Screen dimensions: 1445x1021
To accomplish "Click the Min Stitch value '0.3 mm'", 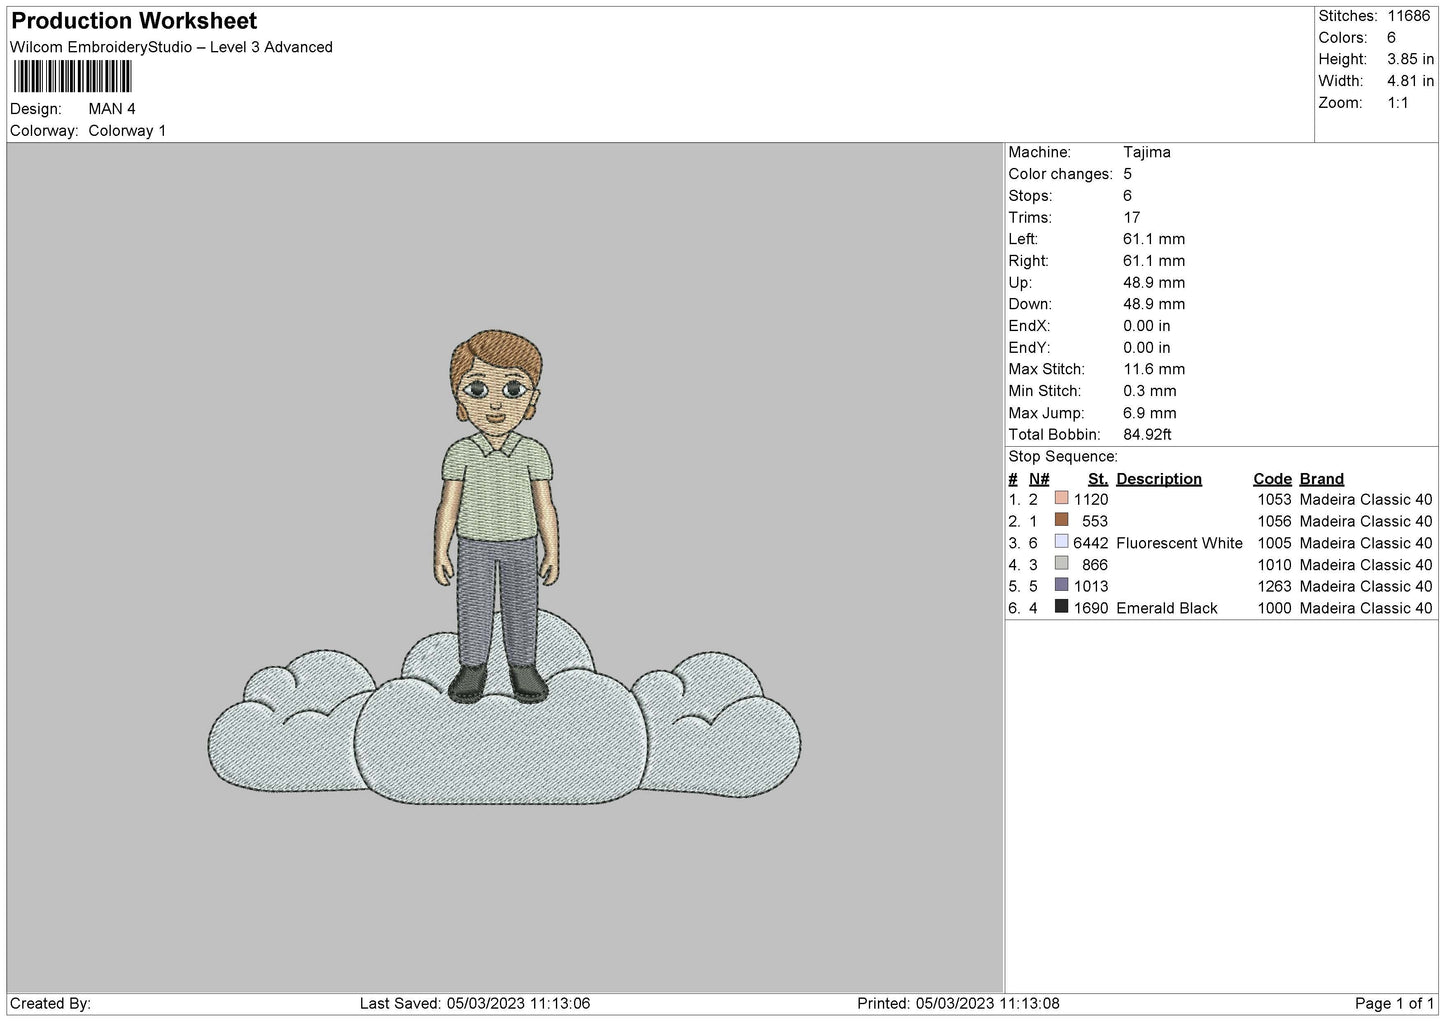I will [x=1150, y=391].
